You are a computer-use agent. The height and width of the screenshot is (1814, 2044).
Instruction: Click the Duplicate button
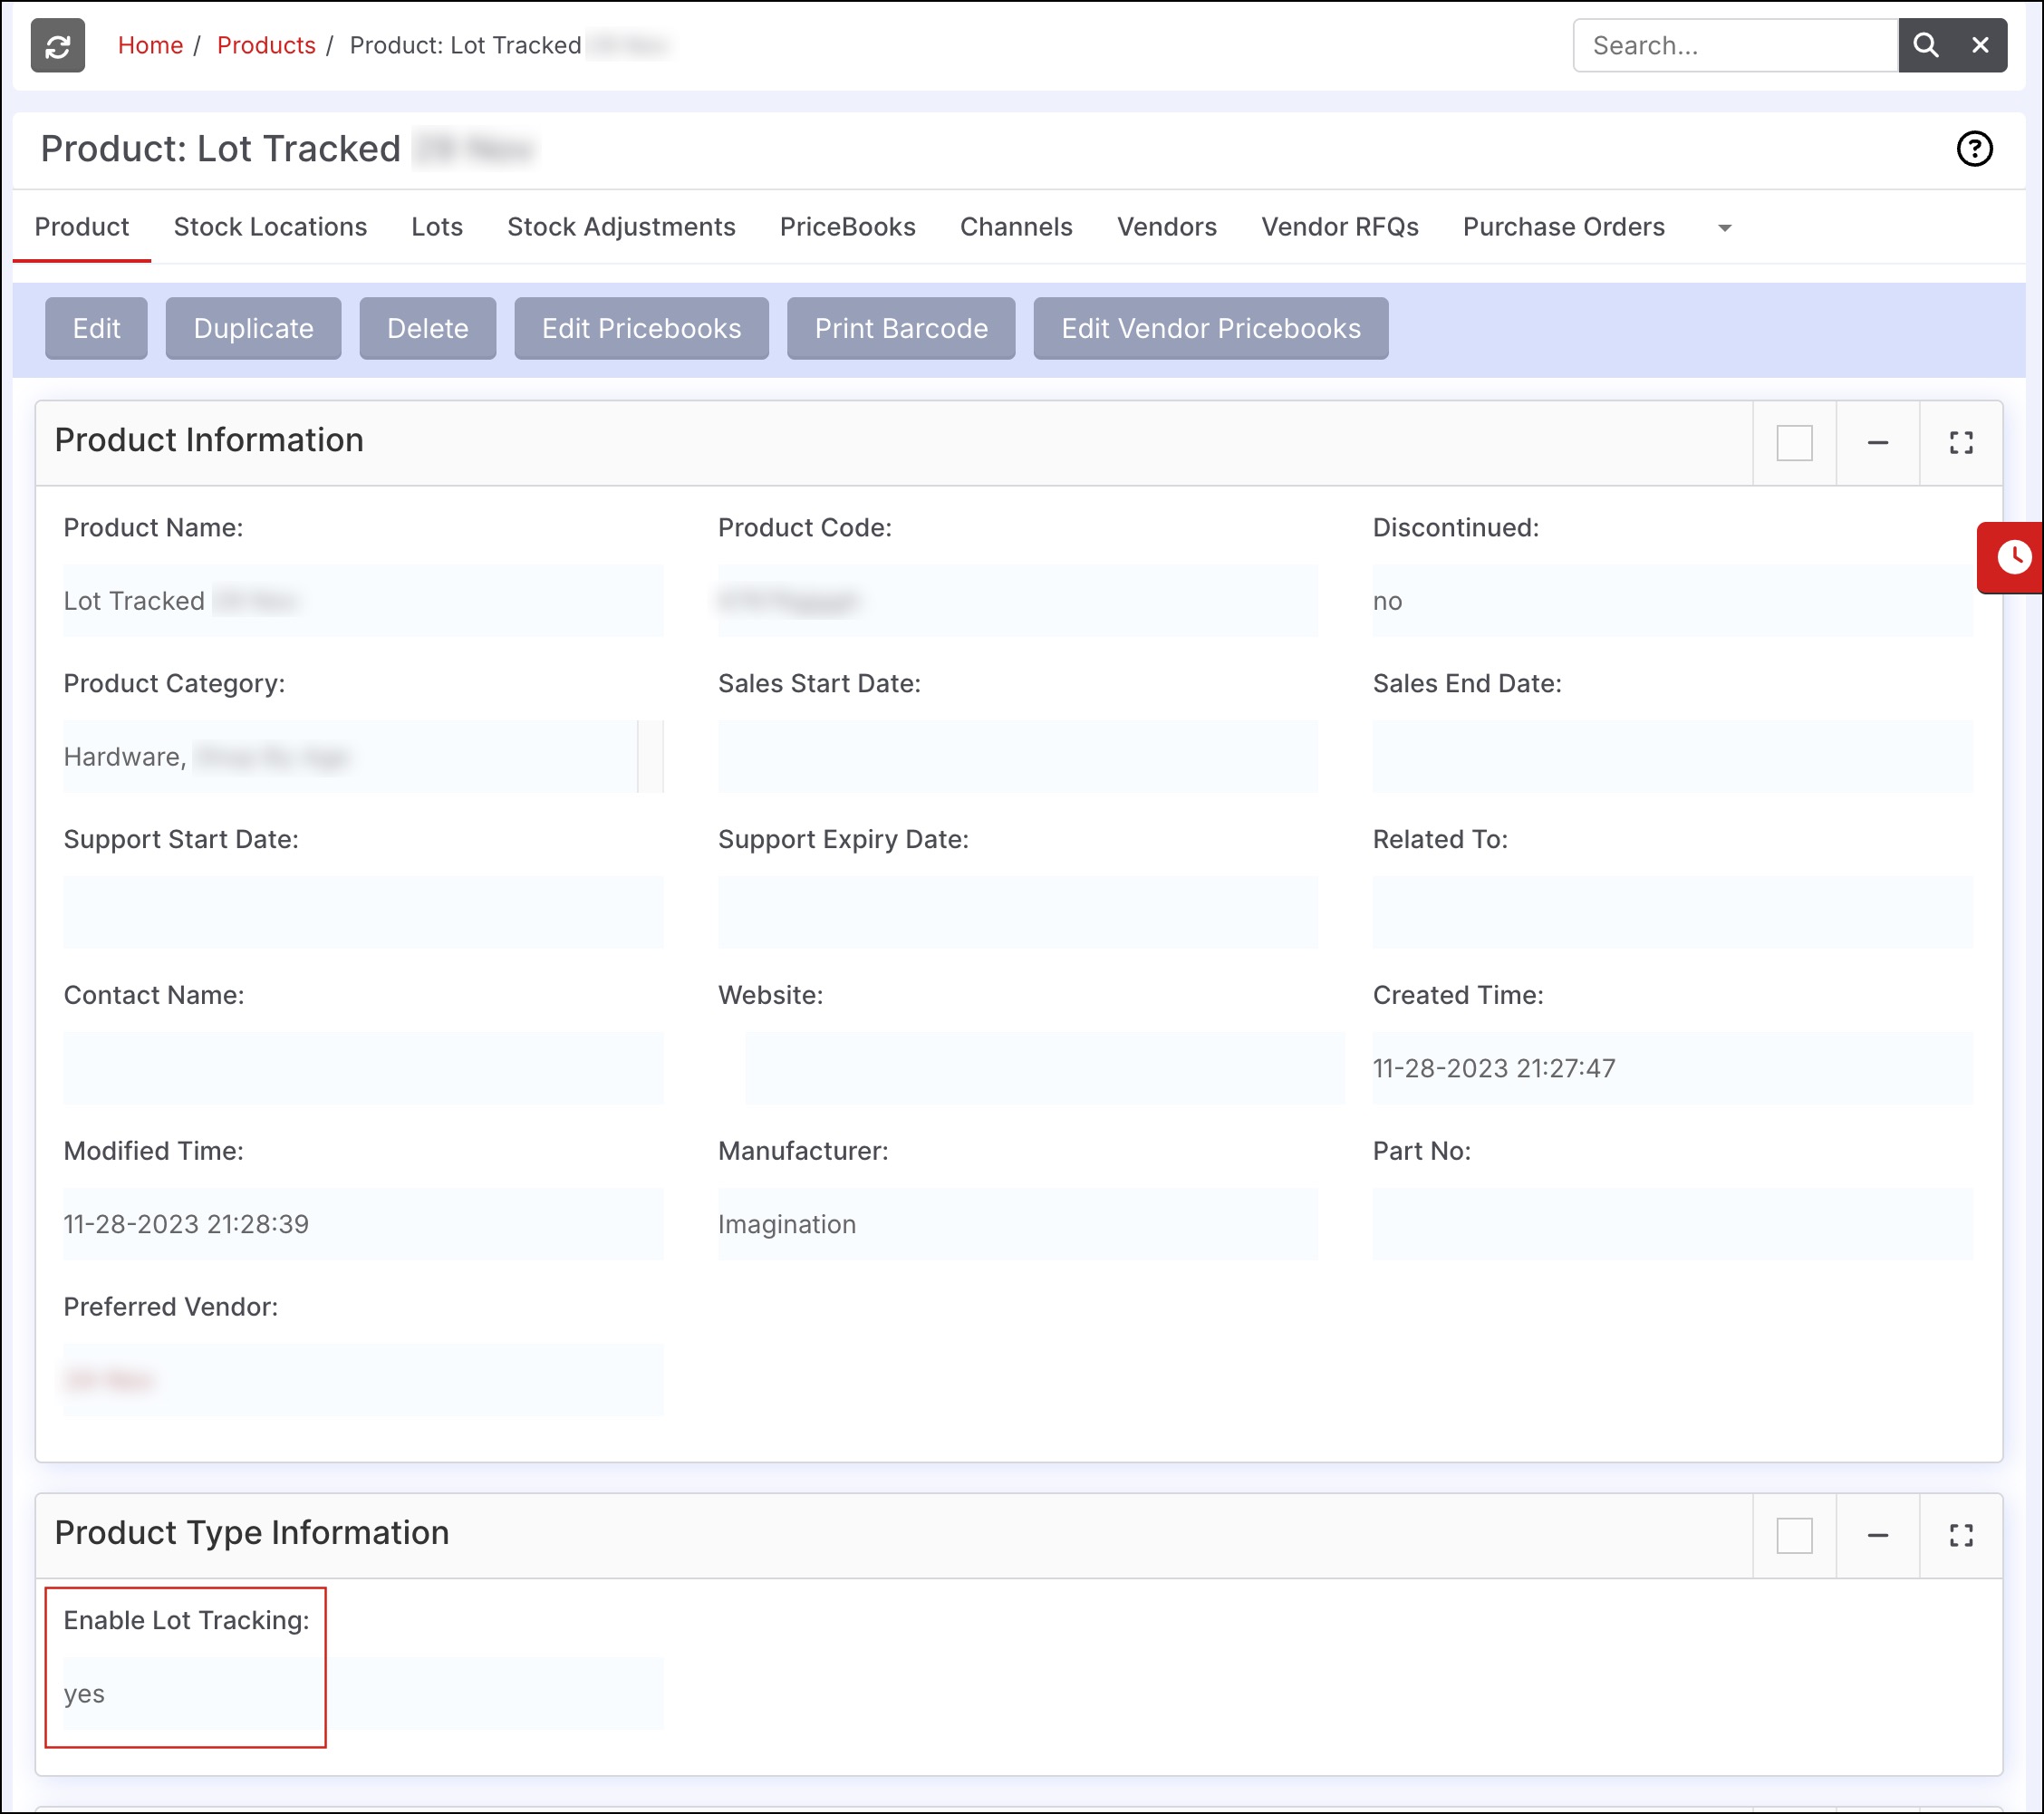pyautogui.click(x=253, y=328)
